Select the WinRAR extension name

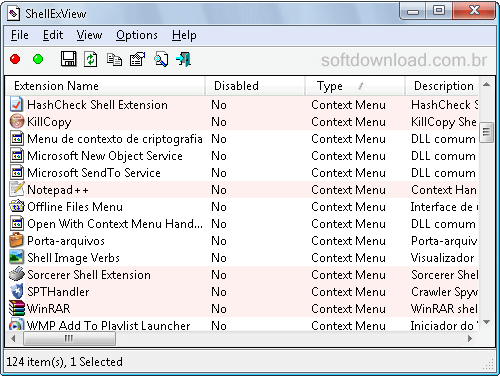point(49,309)
